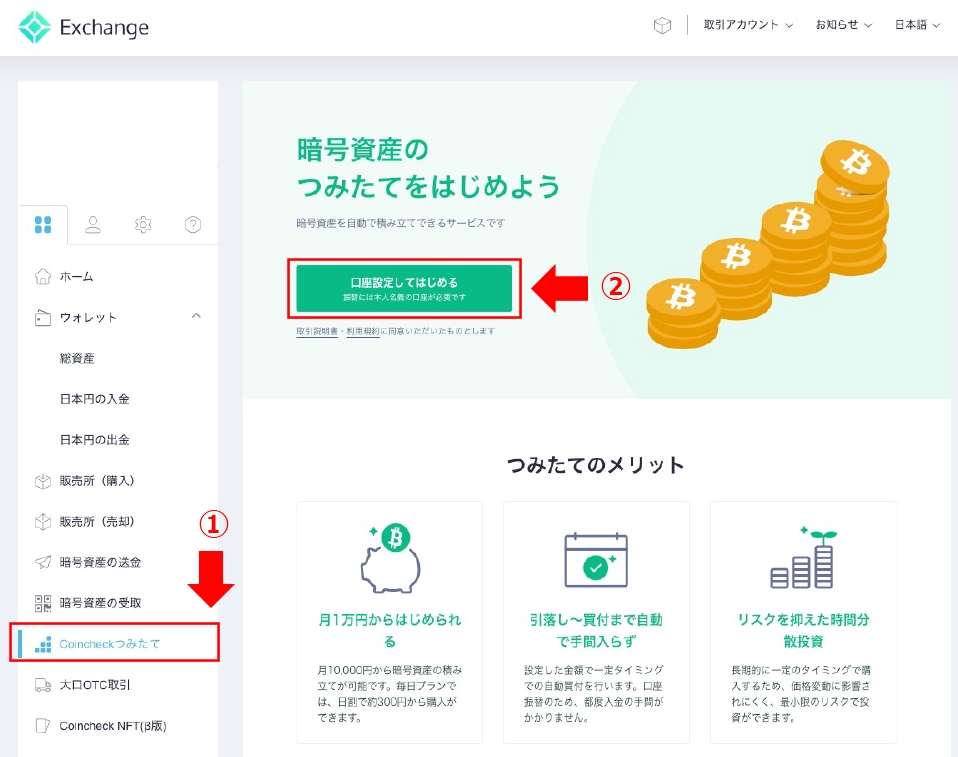This screenshot has width=958, height=757.
Task: Open 総資産 under wallet
Action: click(x=77, y=359)
